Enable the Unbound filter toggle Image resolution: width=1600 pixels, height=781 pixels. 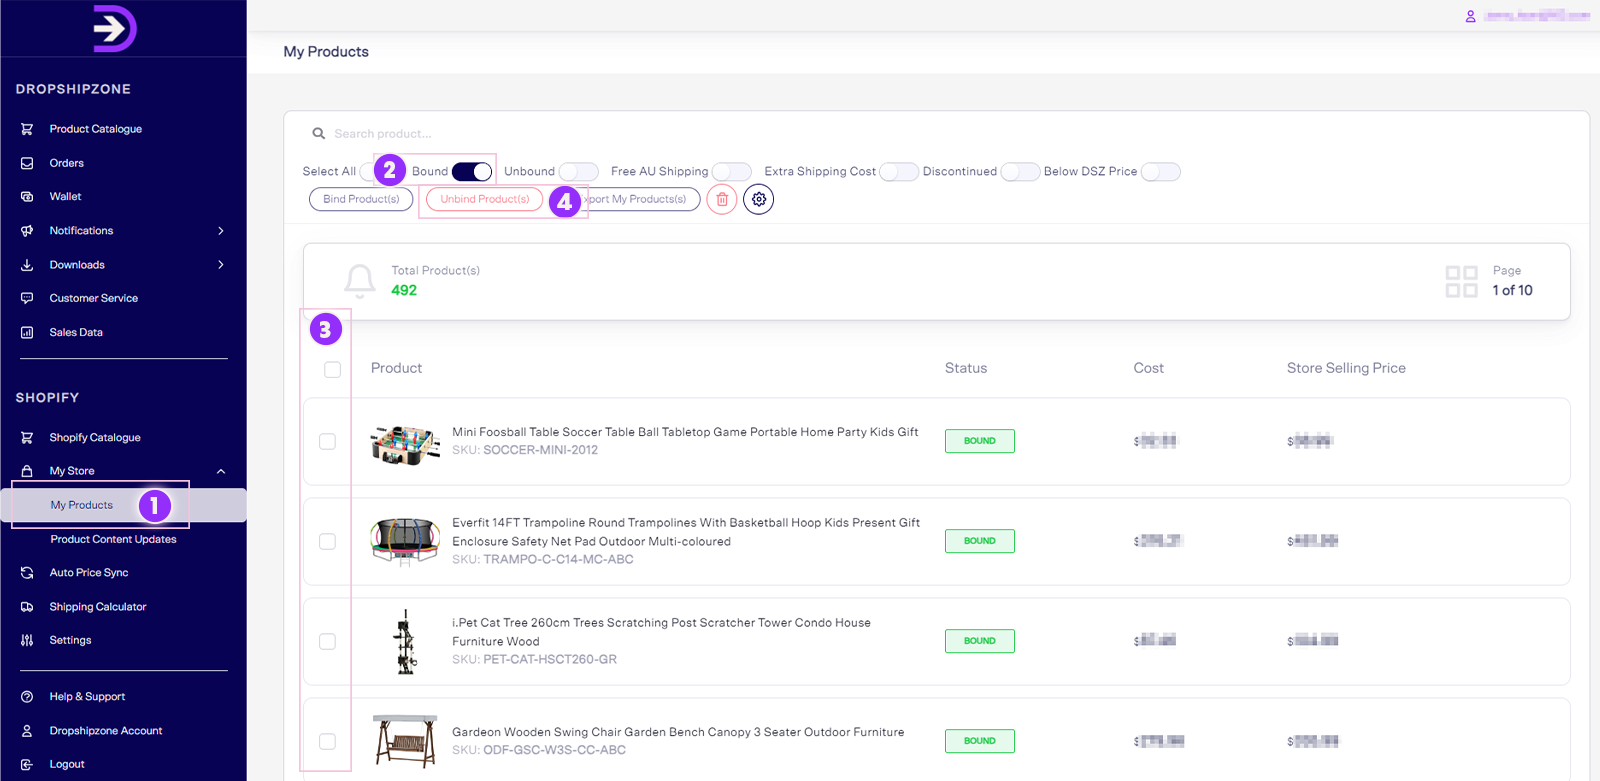[578, 171]
